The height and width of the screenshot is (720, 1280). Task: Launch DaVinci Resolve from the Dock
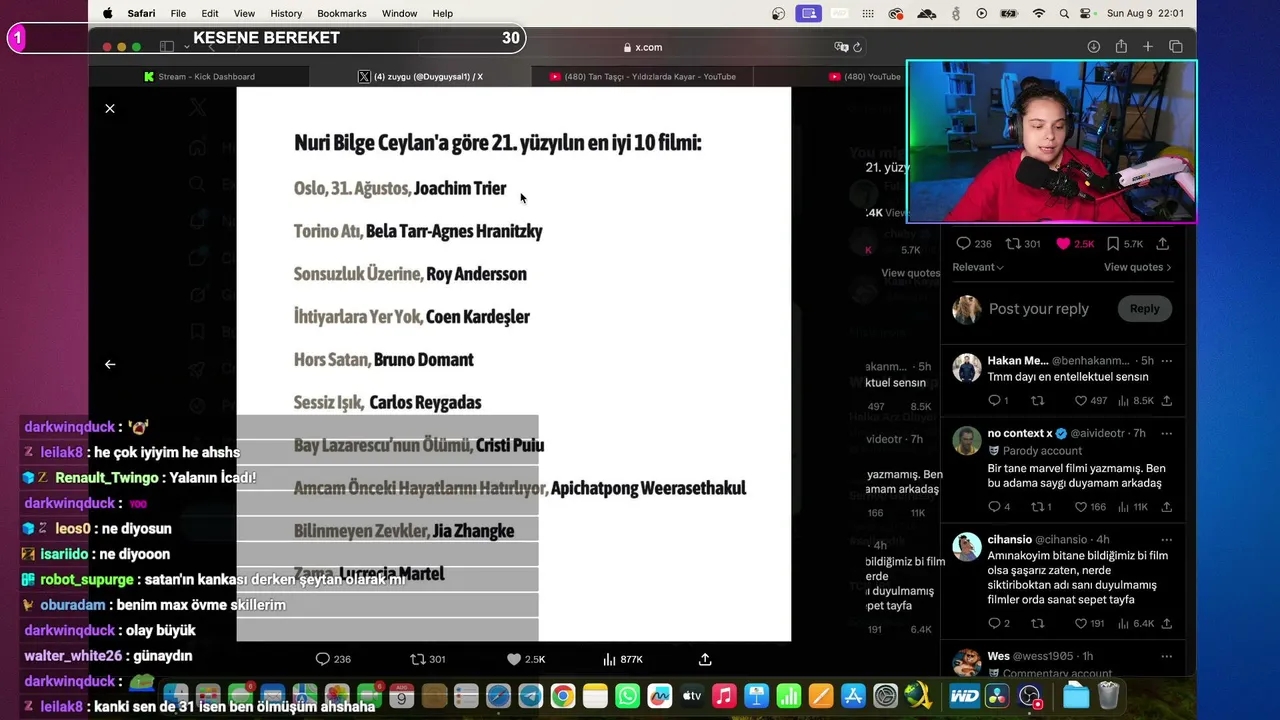pyautogui.click(x=997, y=696)
